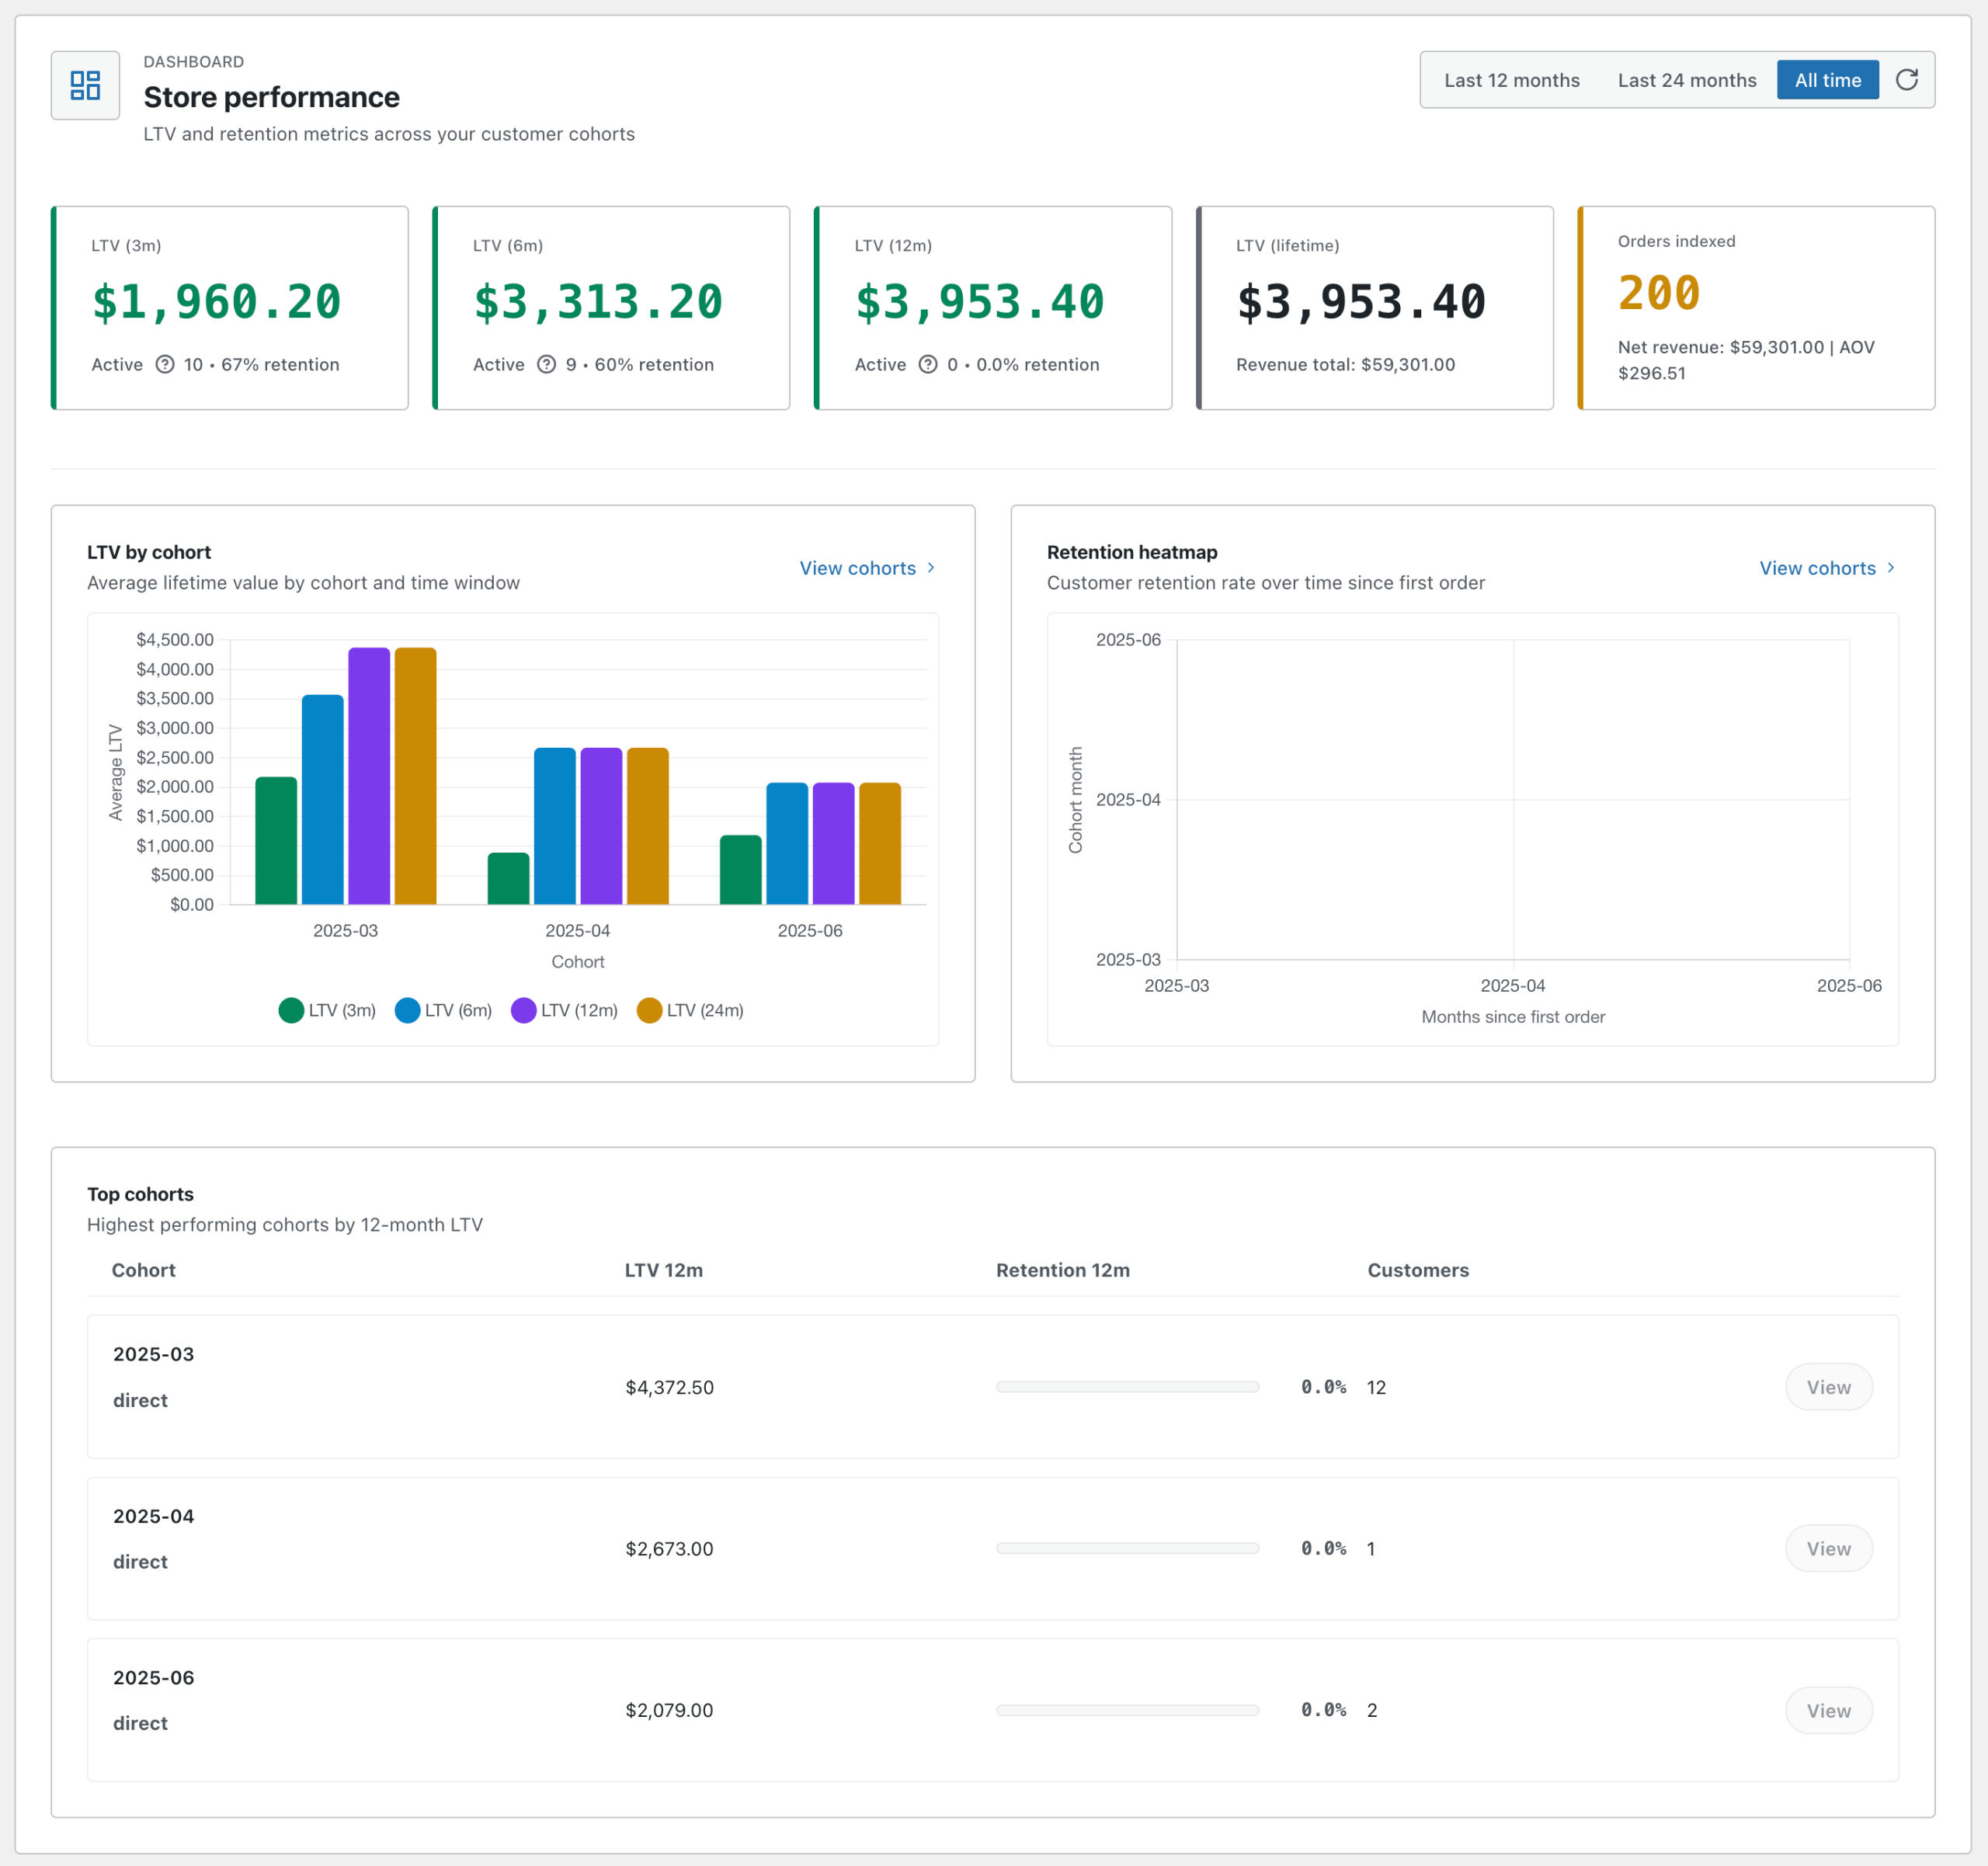Viewport: 1988px width, 1866px height.
Task: Switch to Last 12 months view
Action: (x=1511, y=79)
